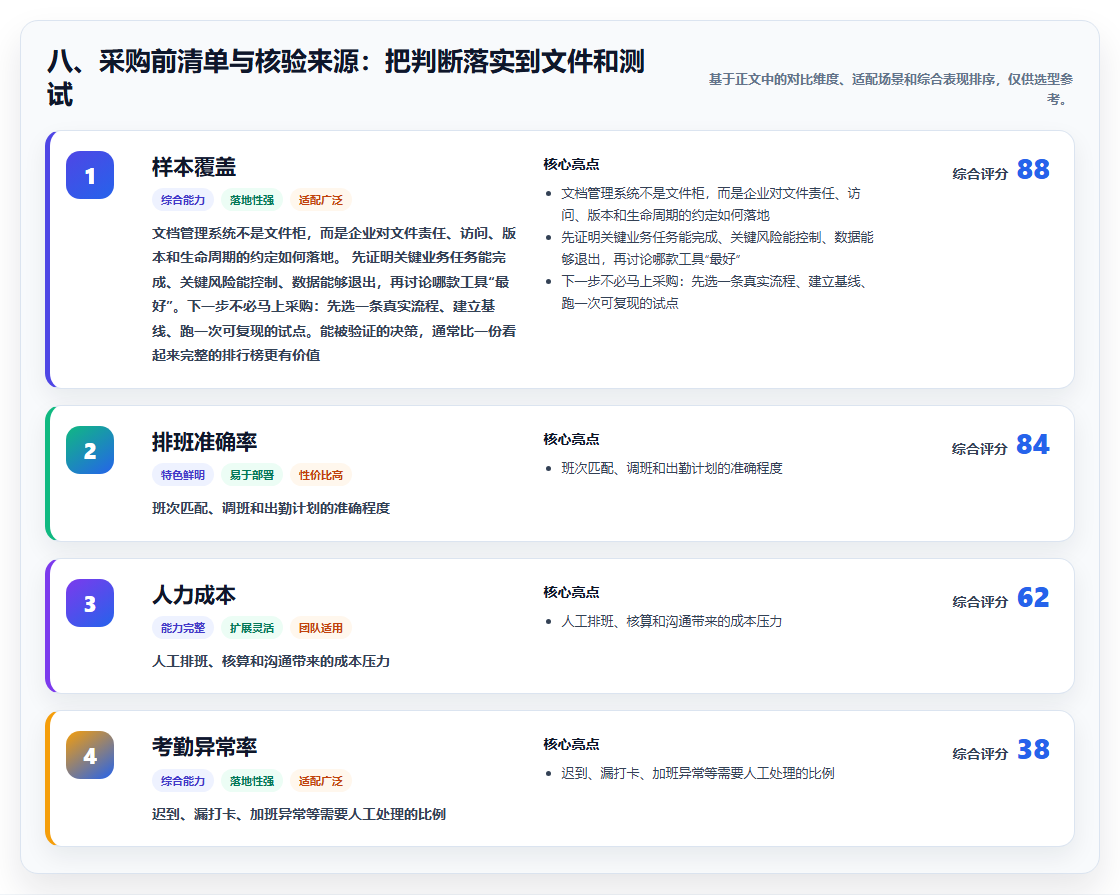The height and width of the screenshot is (895, 1120).
Task: Click the bullet 迟到、漏打卡、加班异常
Action: click(x=698, y=774)
